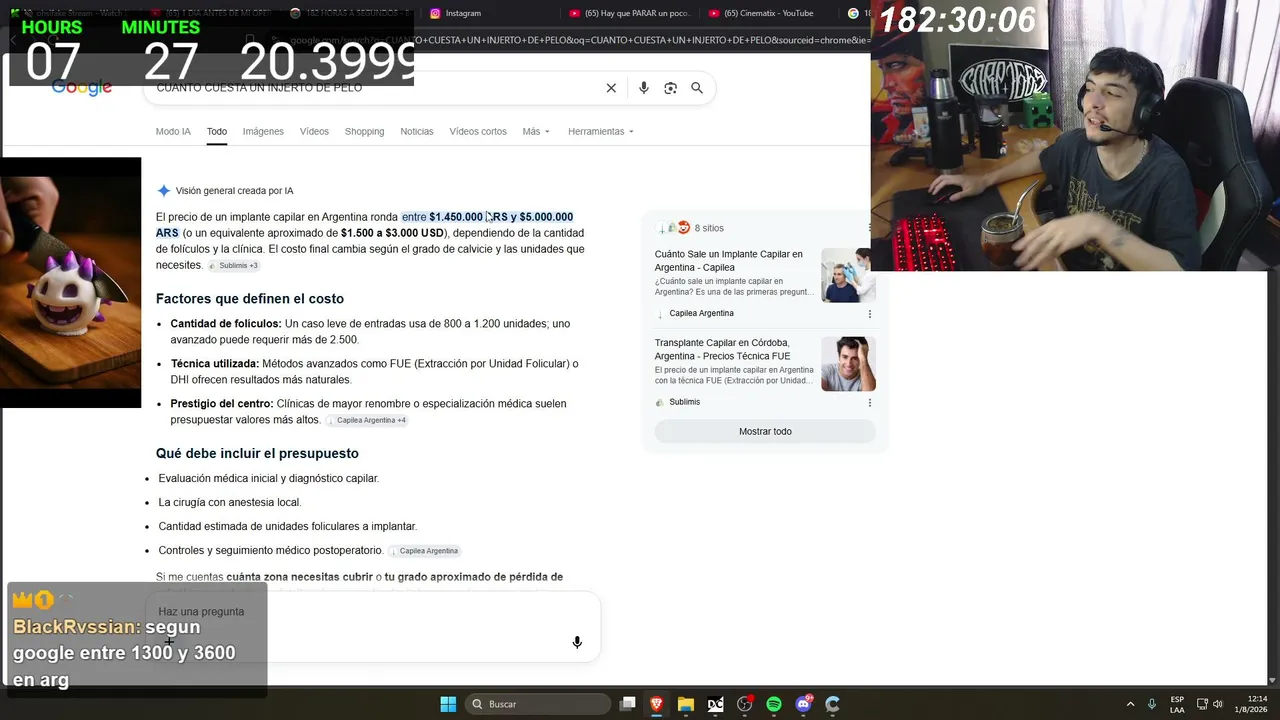The image size is (1280, 720).
Task: Open Google Lens image search
Action: coord(671,88)
